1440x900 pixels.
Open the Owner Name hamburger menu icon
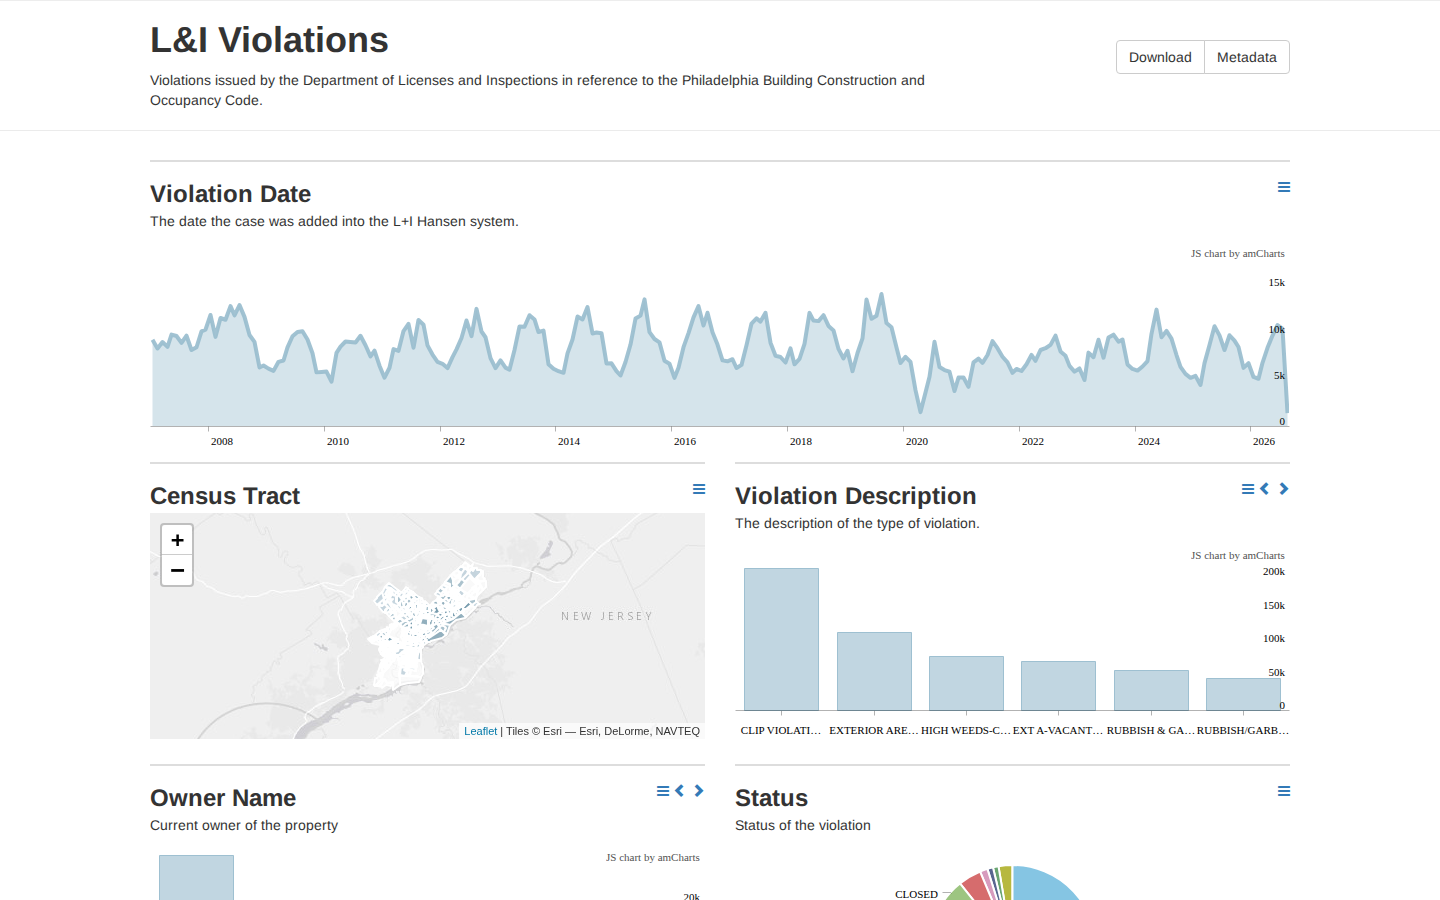pos(663,791)
